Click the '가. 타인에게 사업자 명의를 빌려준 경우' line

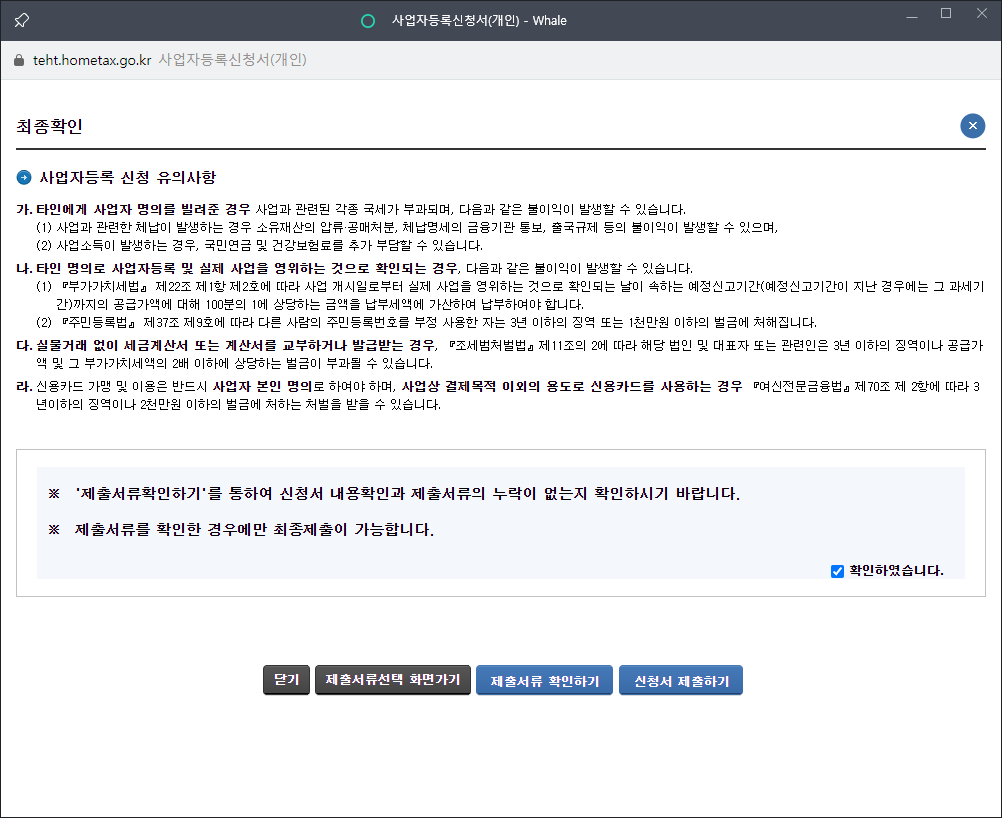(351, 210)
